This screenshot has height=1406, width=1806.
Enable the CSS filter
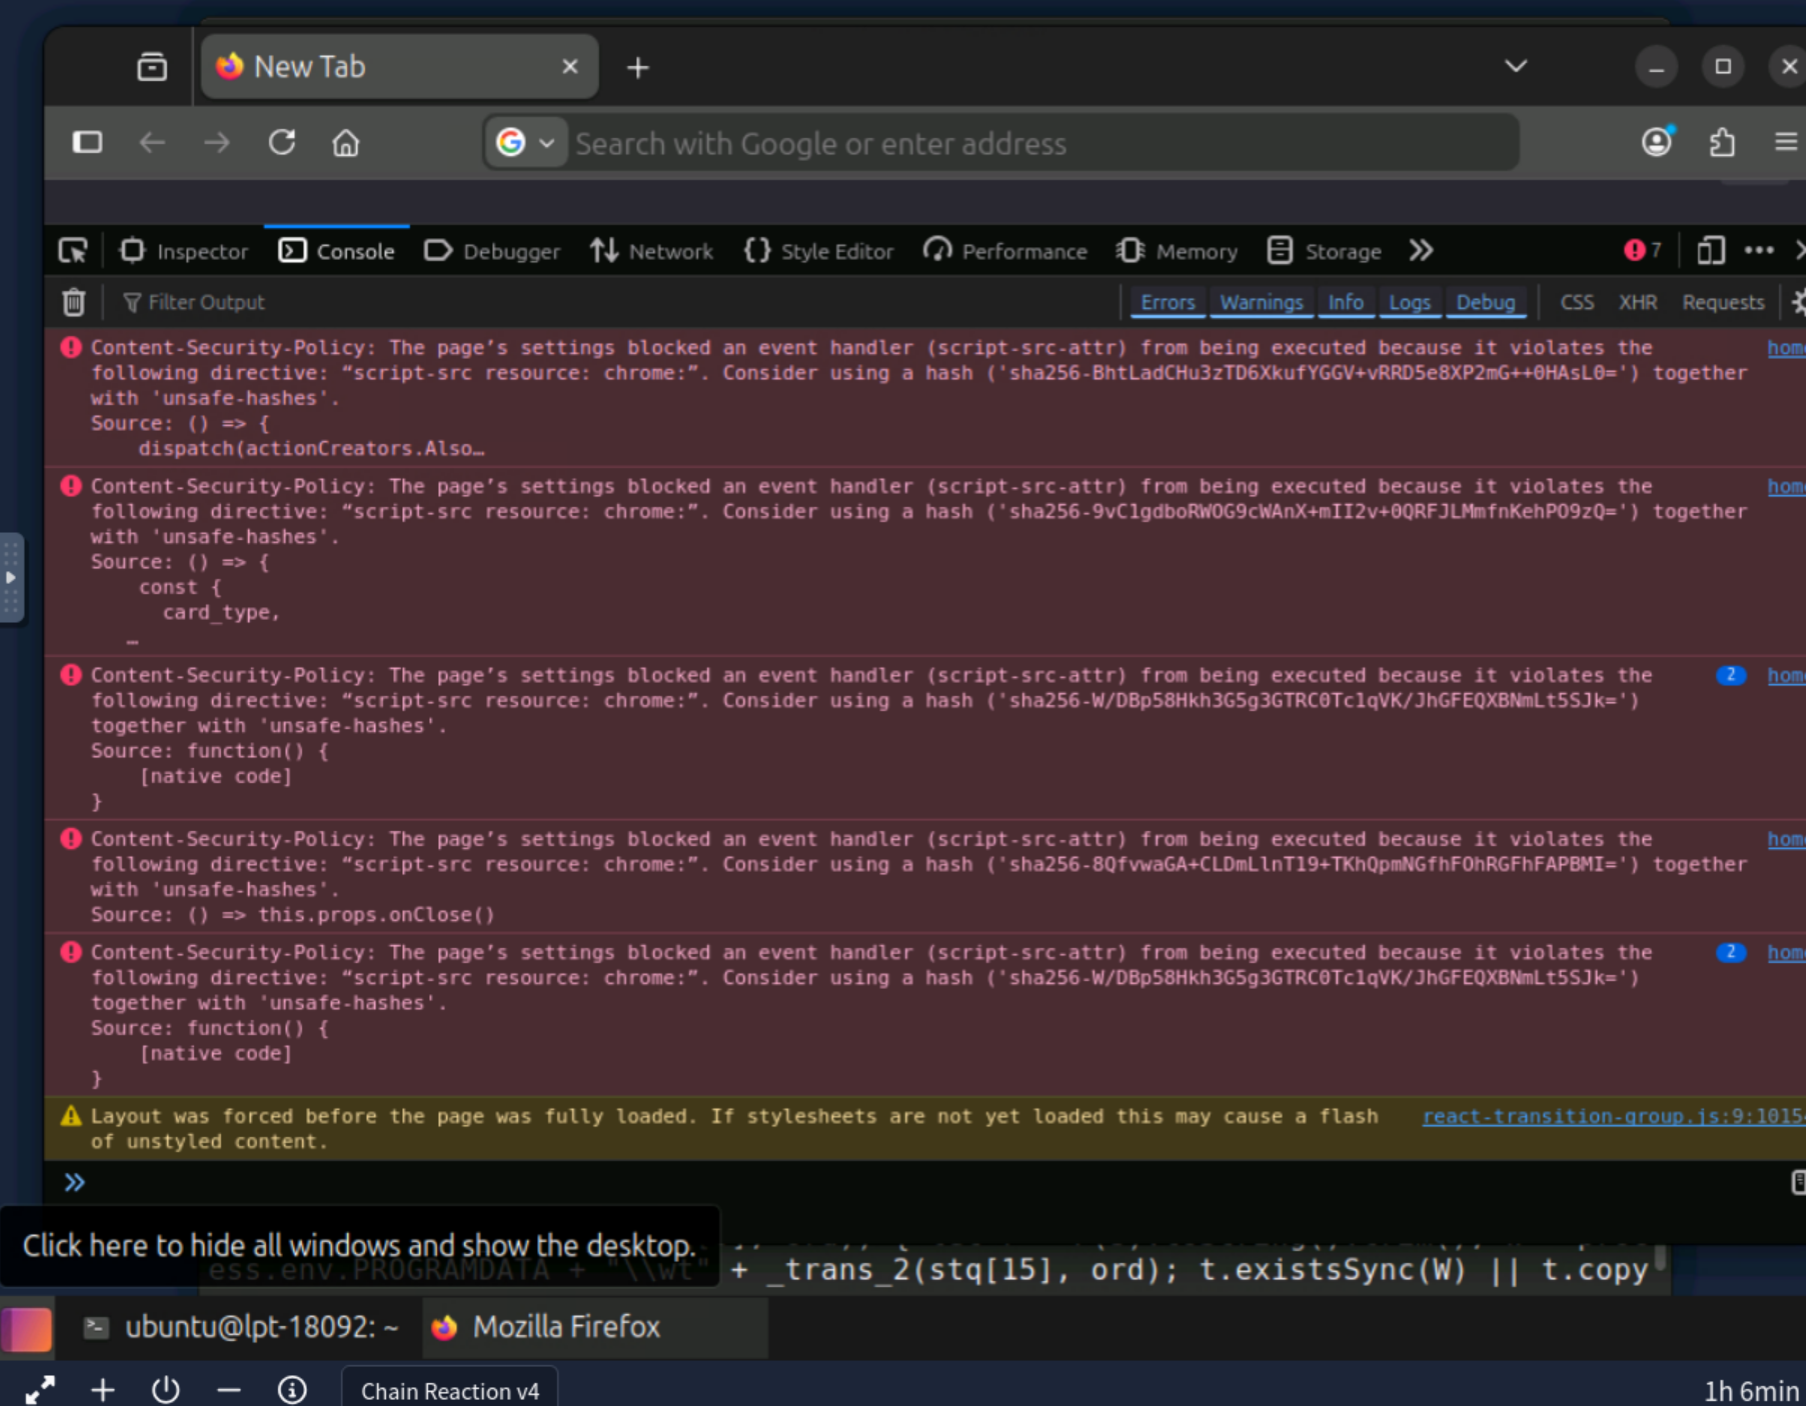tap(1577, 302)
